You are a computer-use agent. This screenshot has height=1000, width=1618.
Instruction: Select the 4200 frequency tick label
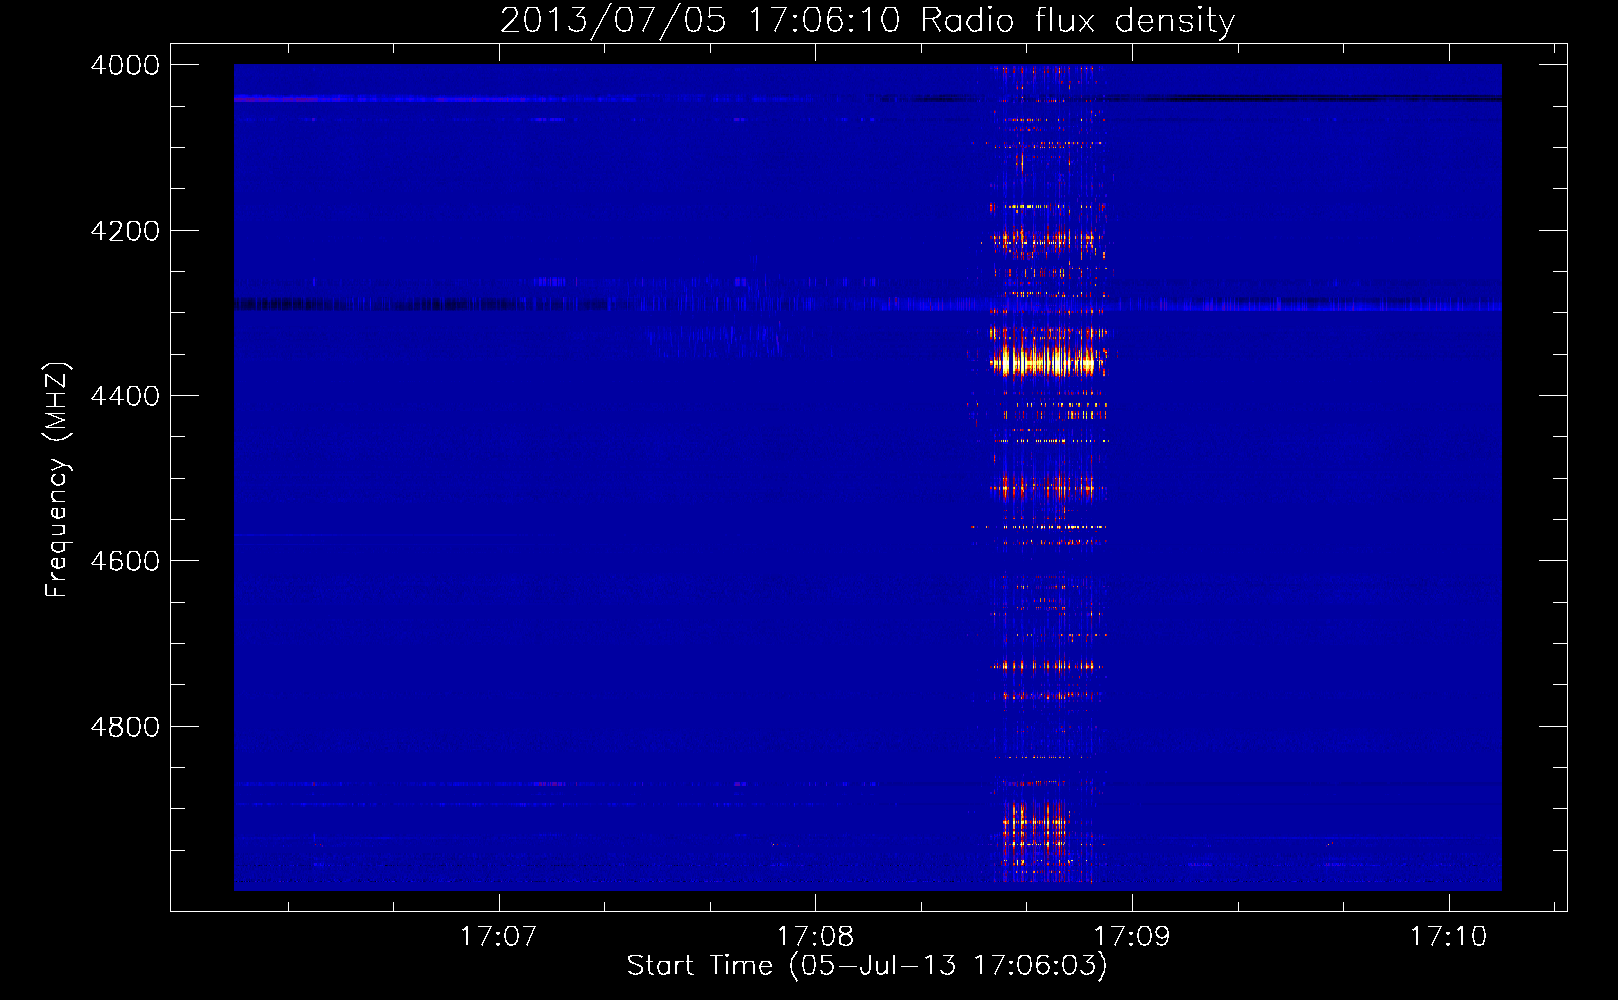click(125, 231)
